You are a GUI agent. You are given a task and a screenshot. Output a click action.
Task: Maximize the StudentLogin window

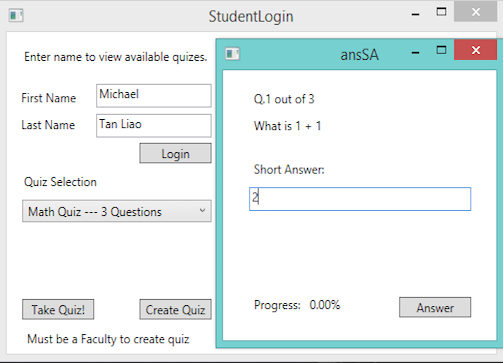point(441,12)
